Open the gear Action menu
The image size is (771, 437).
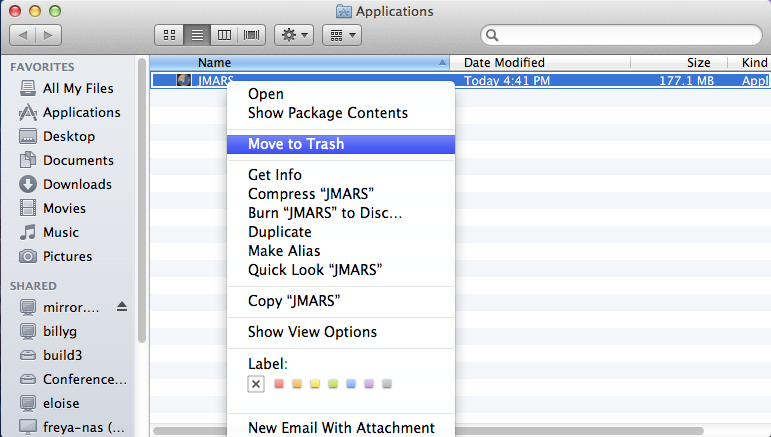pyautogui.click(x=294, y=35)
